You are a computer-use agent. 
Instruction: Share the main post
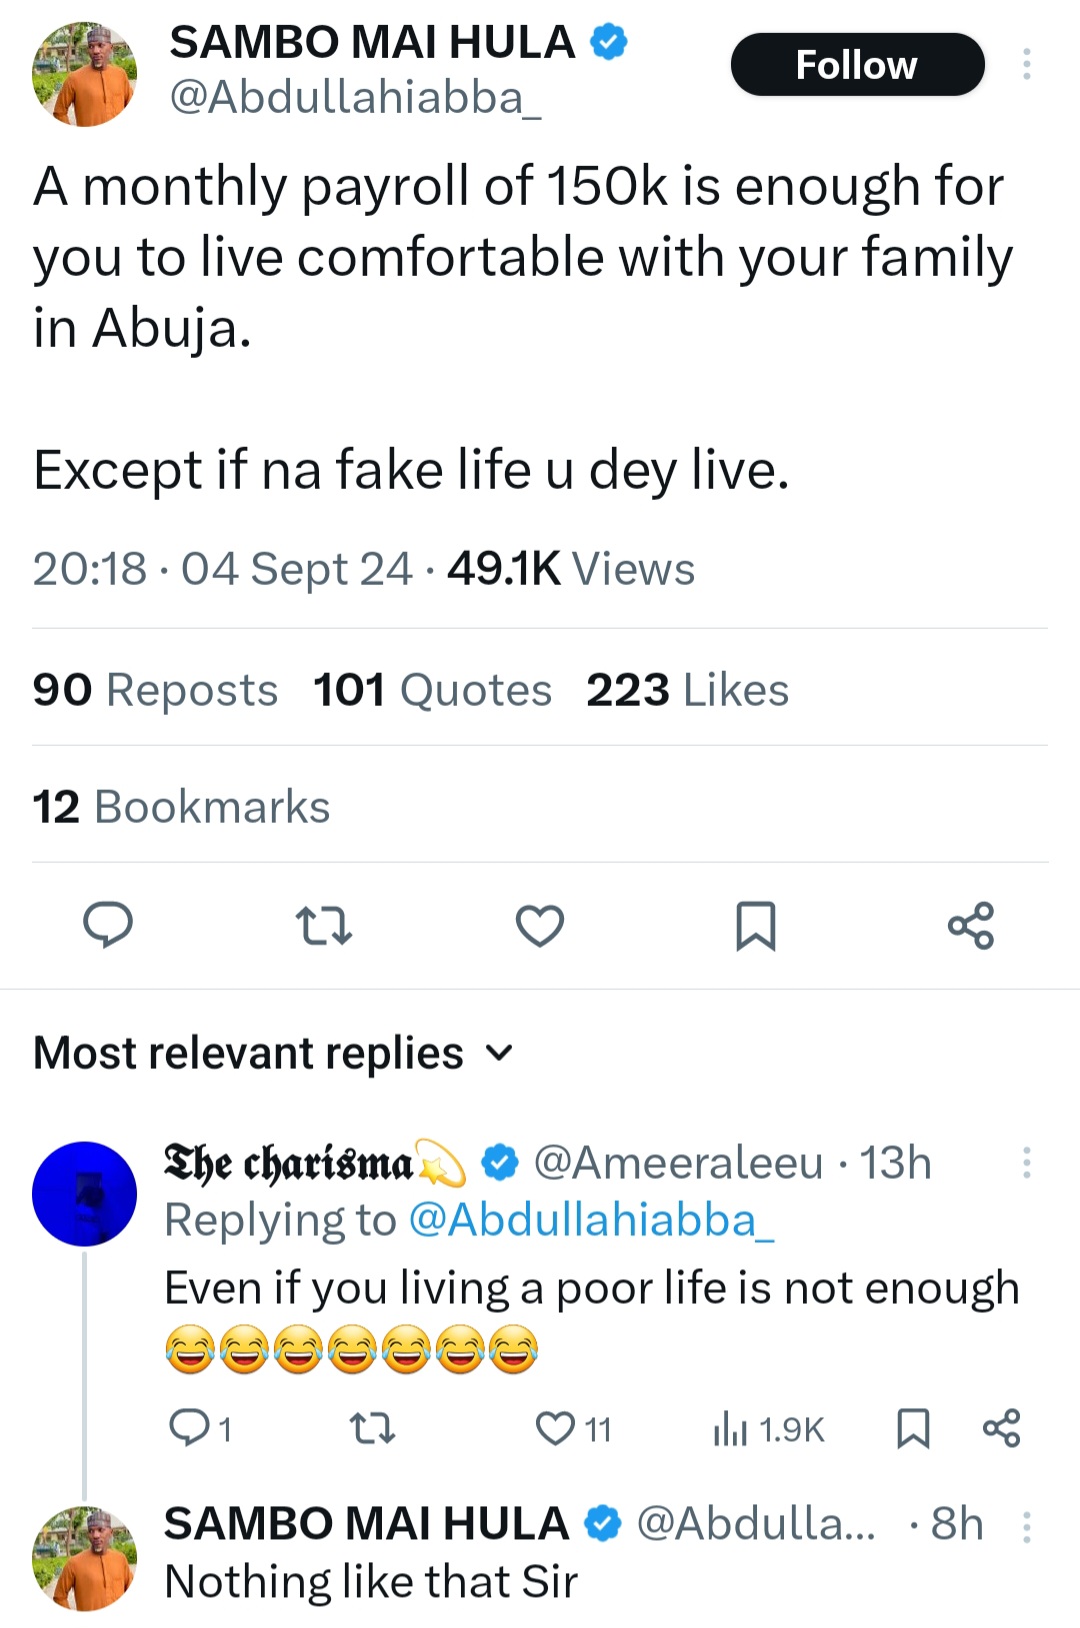971,925
